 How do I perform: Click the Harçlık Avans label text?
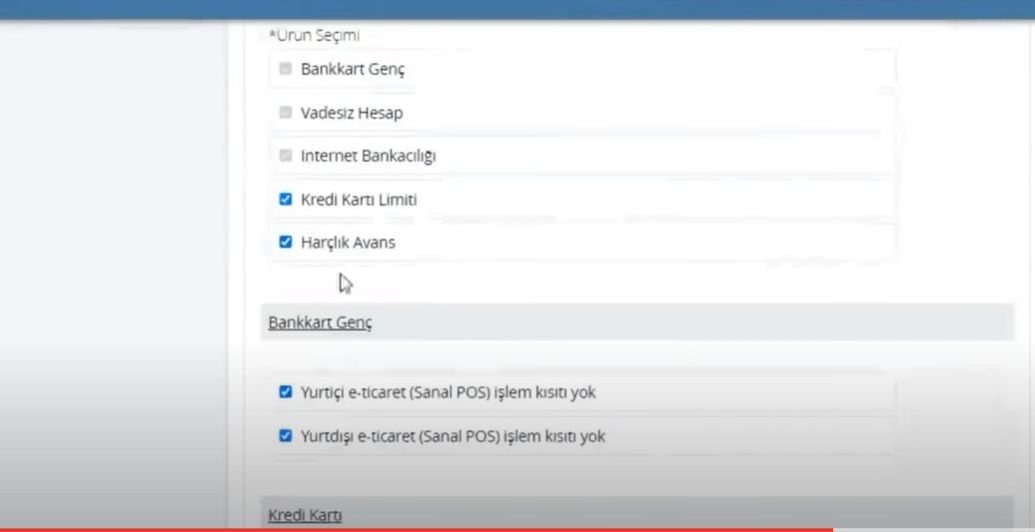tap(348, 242)
